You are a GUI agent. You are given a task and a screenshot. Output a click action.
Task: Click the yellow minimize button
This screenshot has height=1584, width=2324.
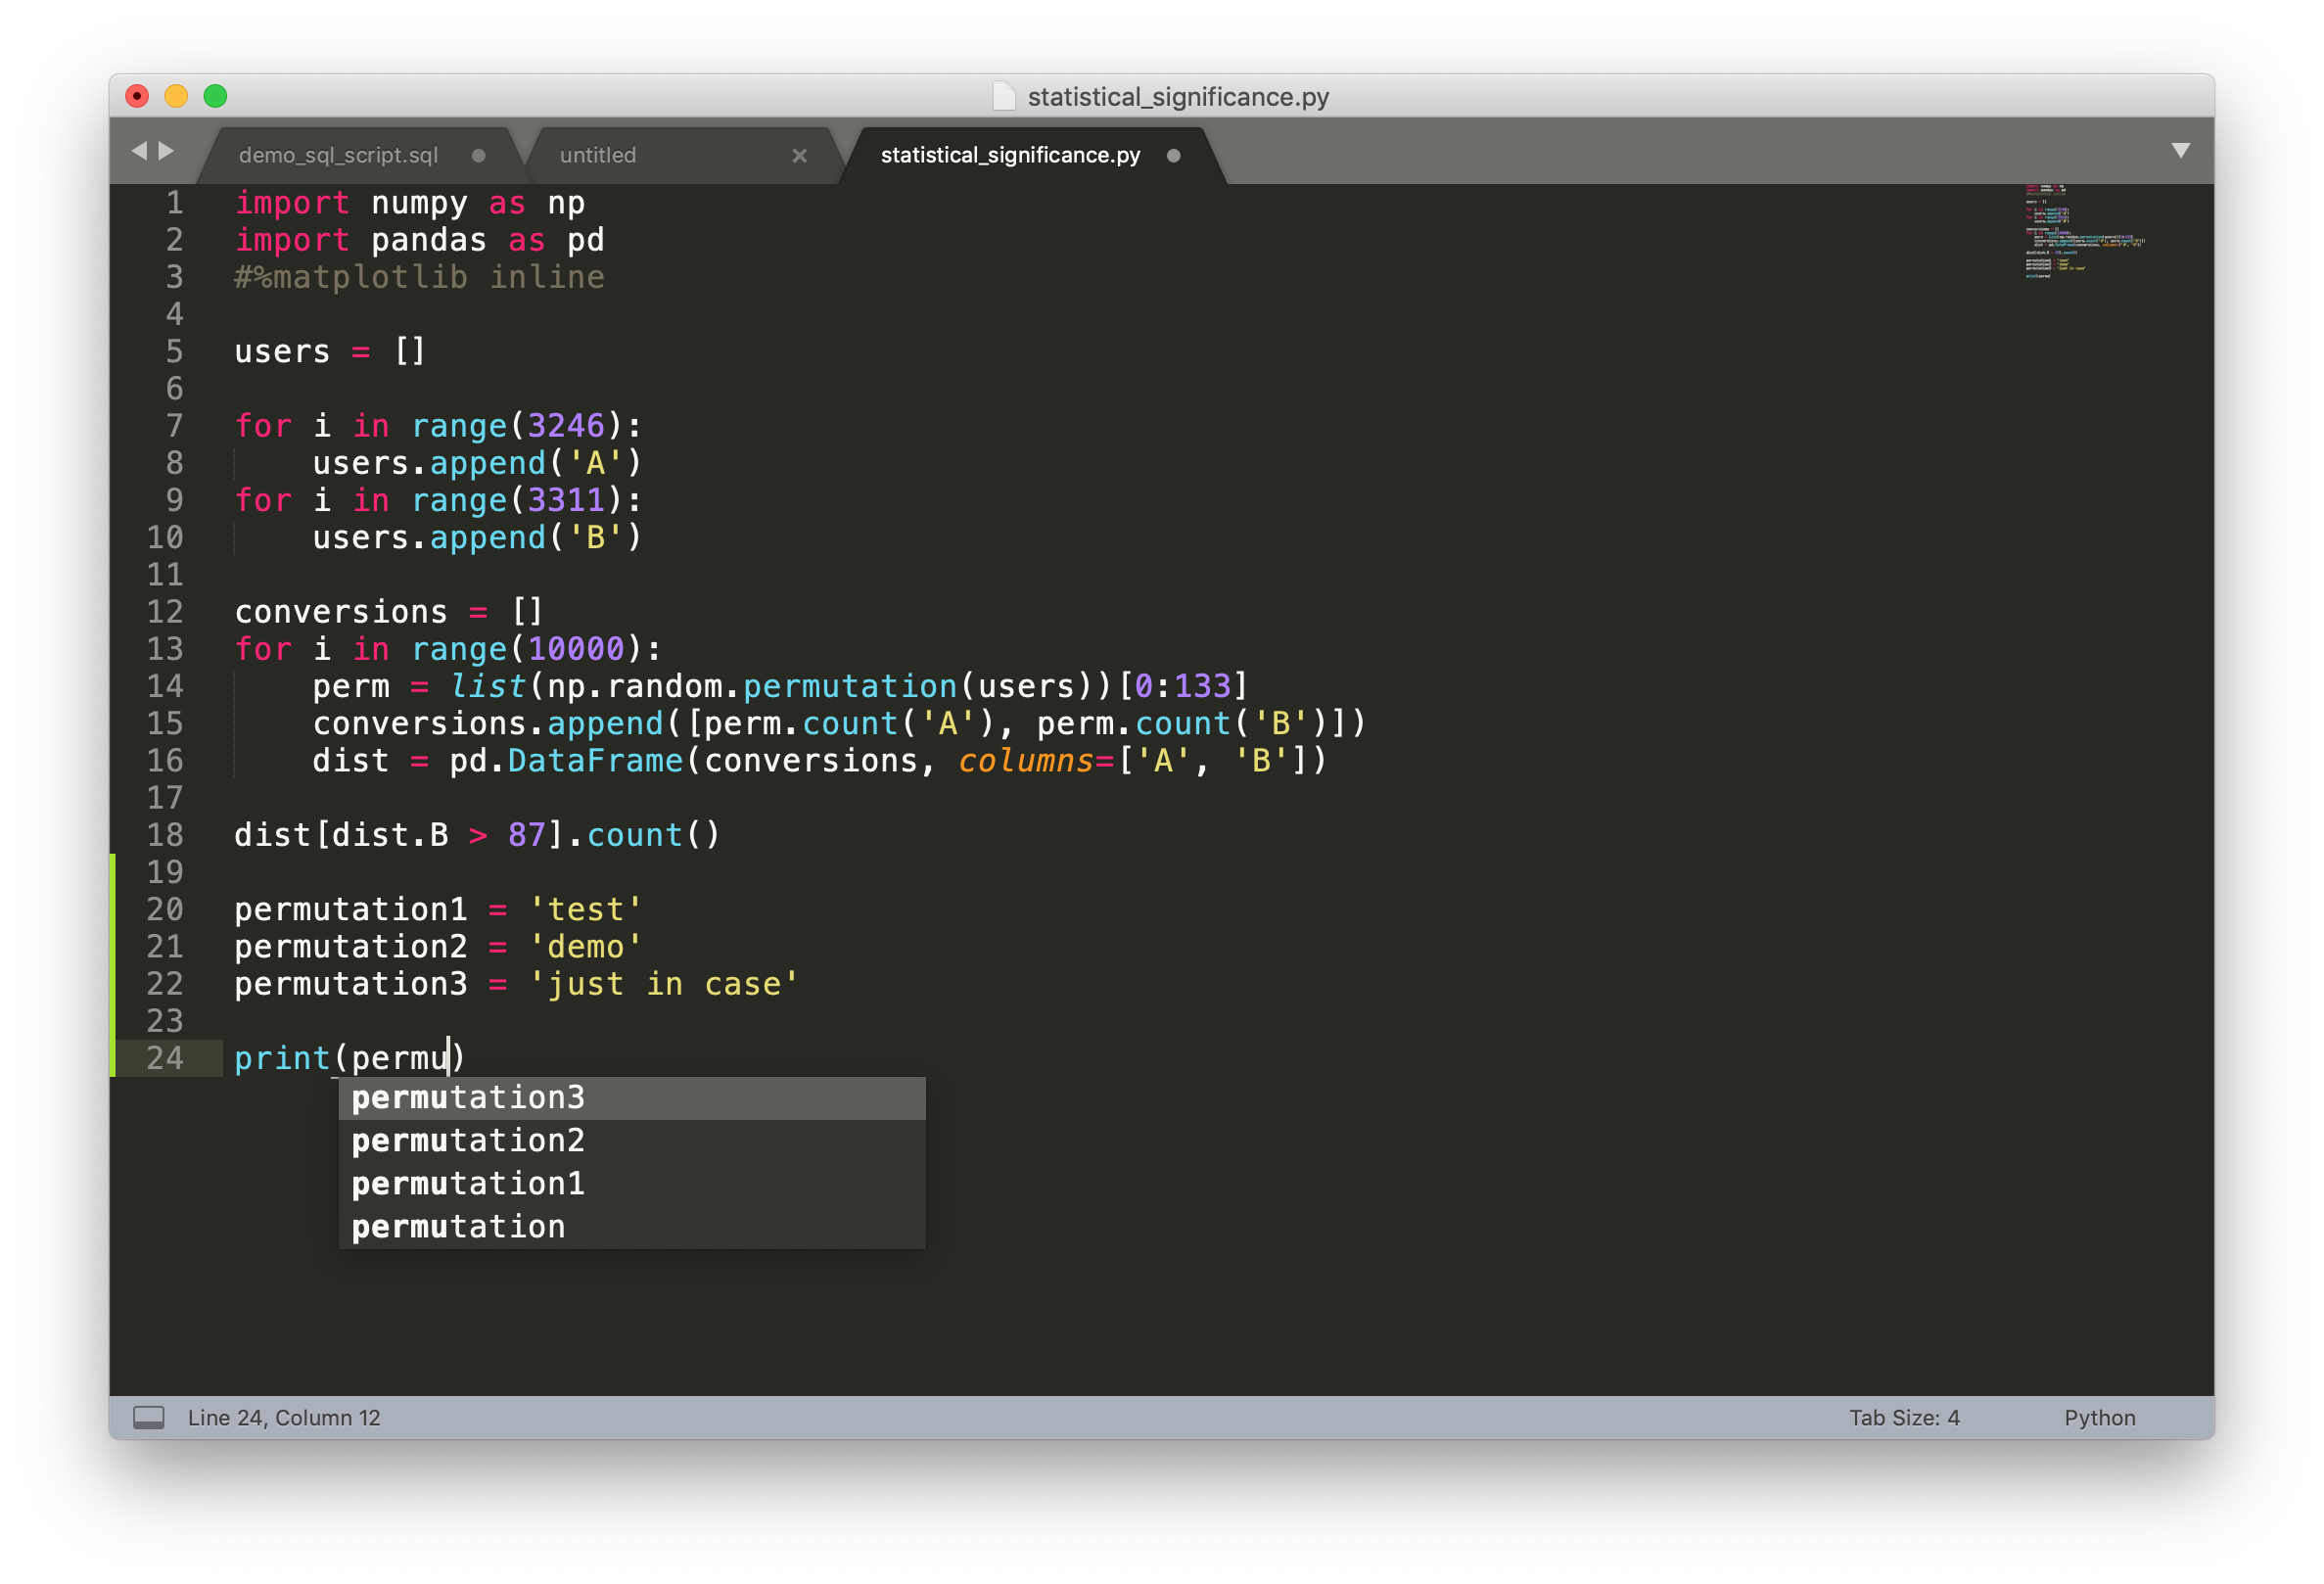176,95
